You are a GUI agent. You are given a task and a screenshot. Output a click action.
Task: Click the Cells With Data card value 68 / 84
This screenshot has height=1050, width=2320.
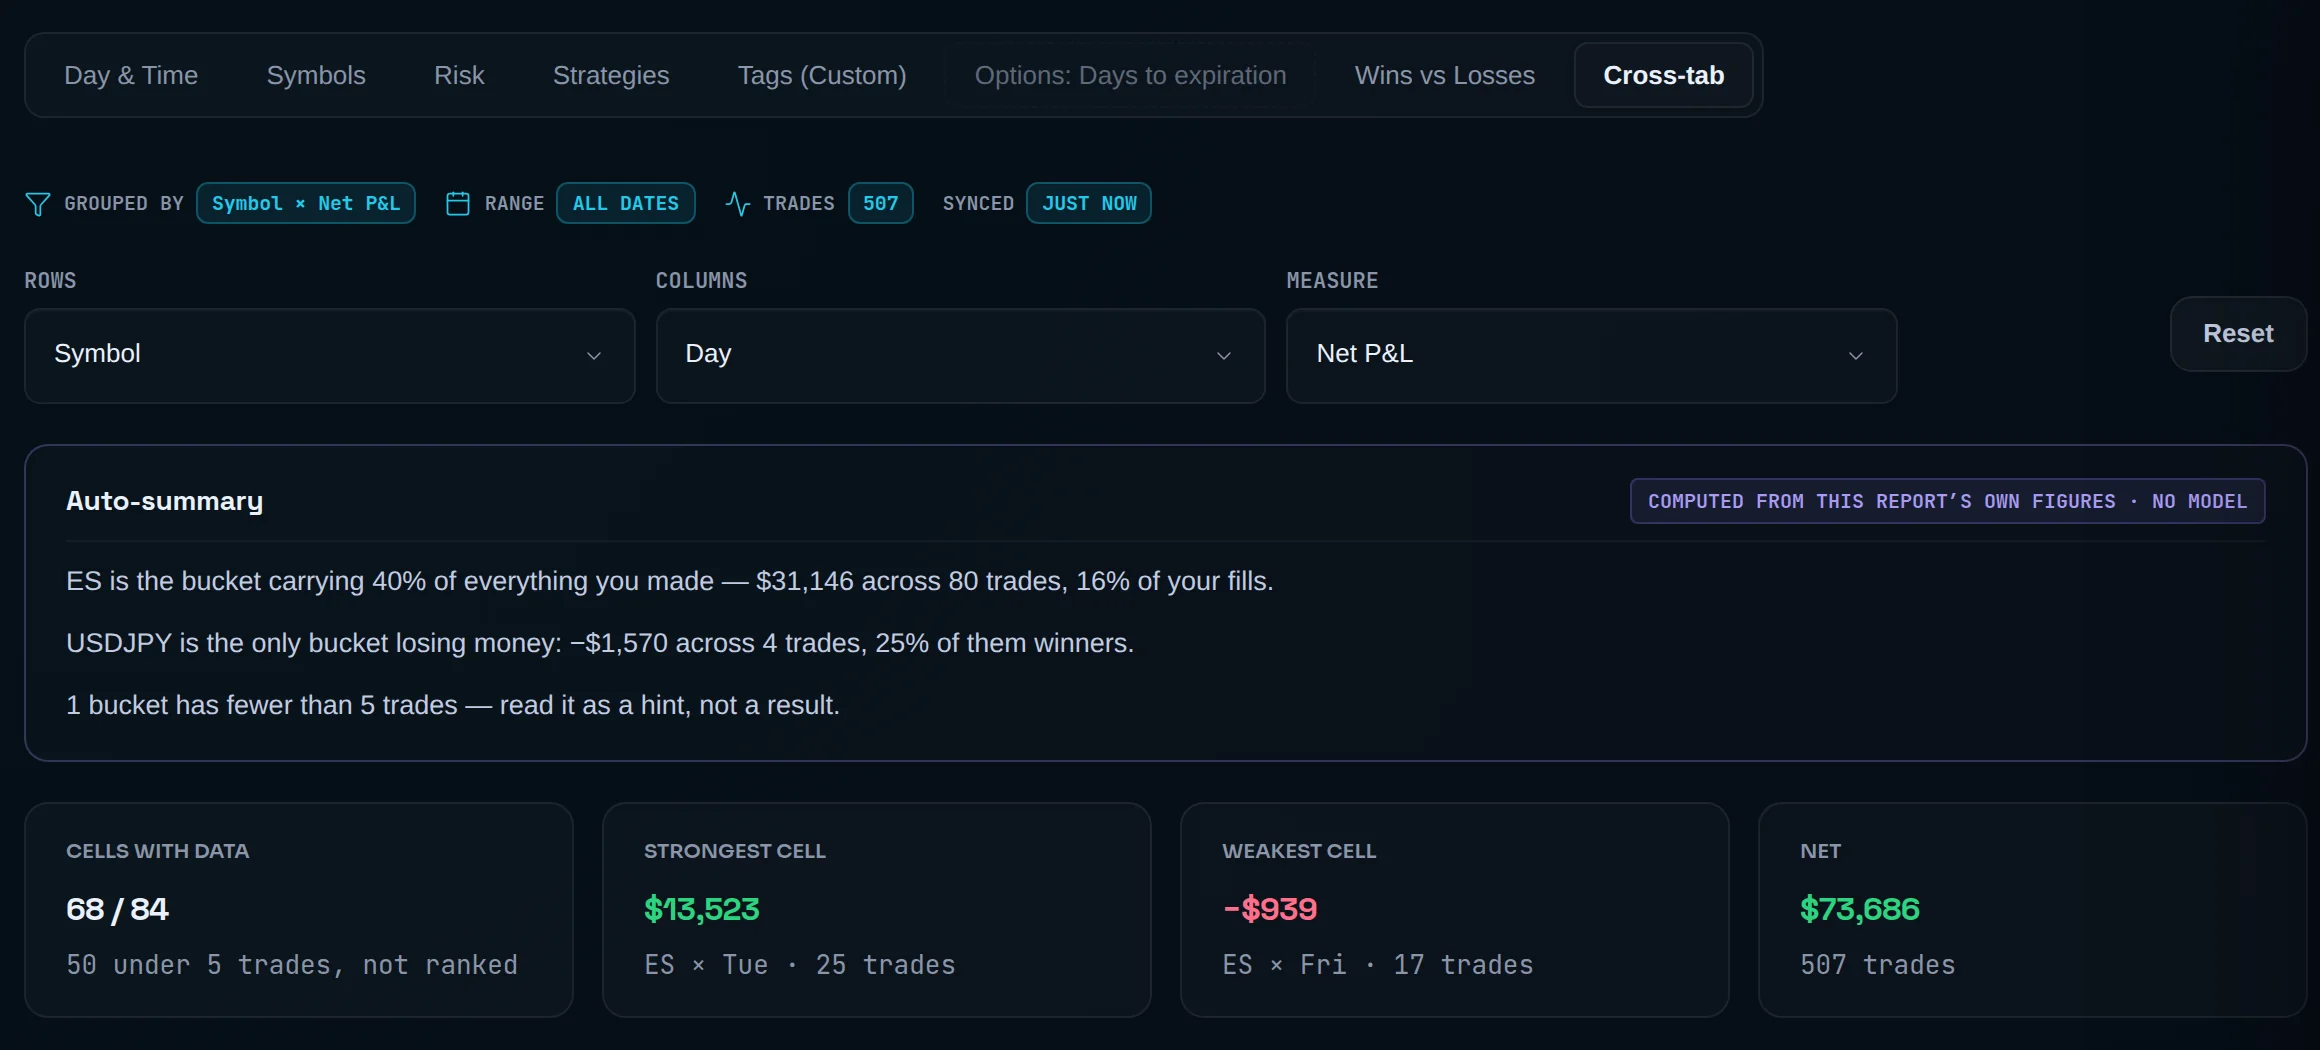point(118,909)
